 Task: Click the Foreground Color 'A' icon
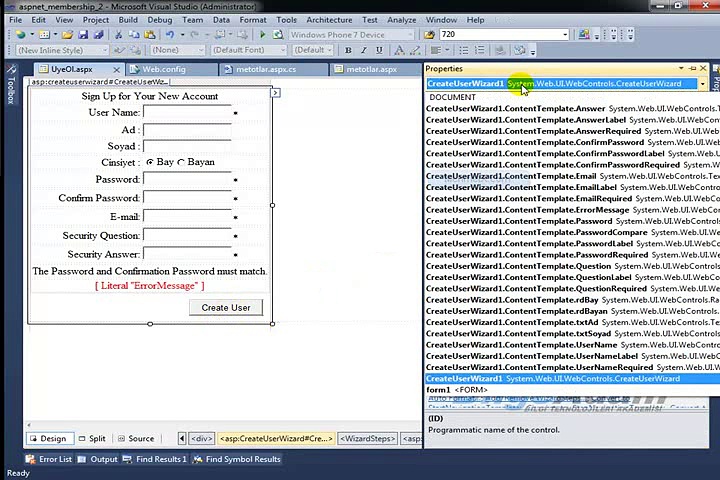399,50
